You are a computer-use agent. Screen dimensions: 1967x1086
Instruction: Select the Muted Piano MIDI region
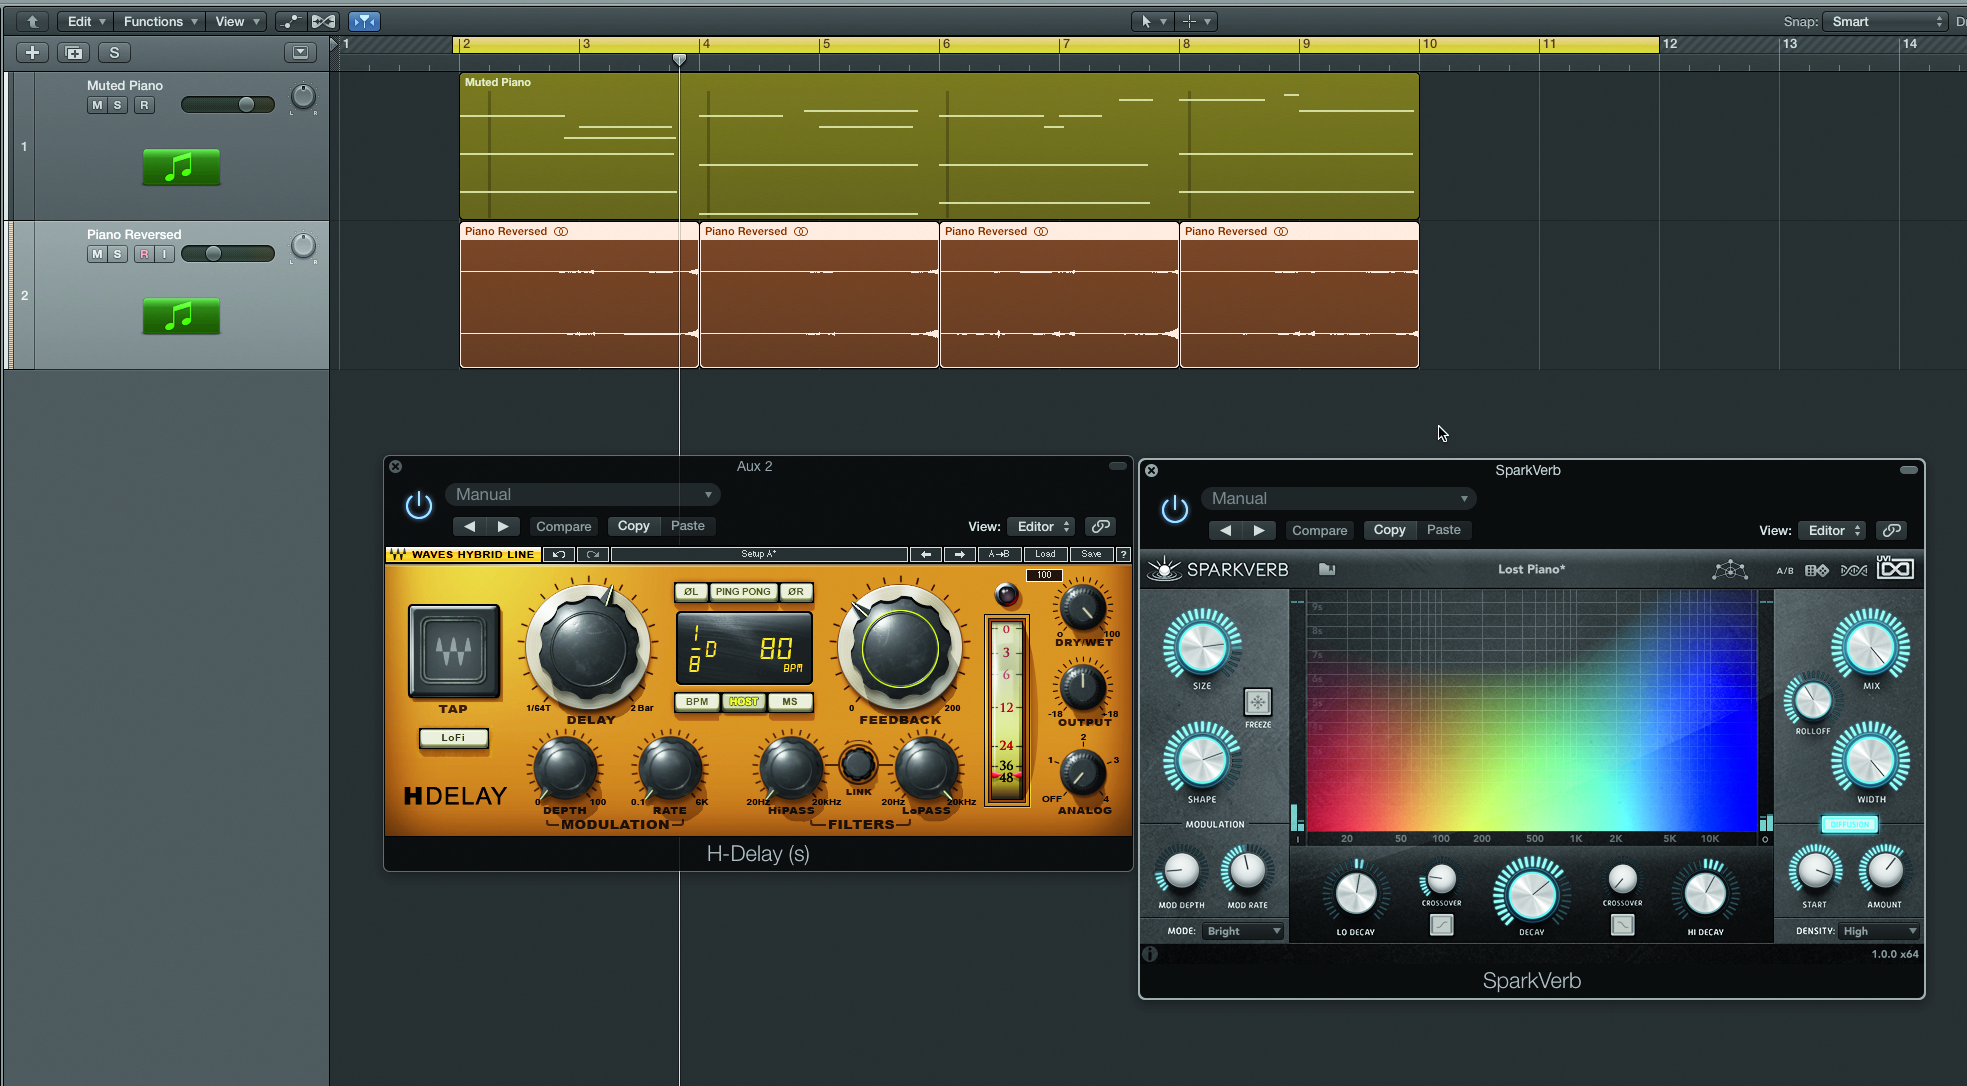pos(939,146)
